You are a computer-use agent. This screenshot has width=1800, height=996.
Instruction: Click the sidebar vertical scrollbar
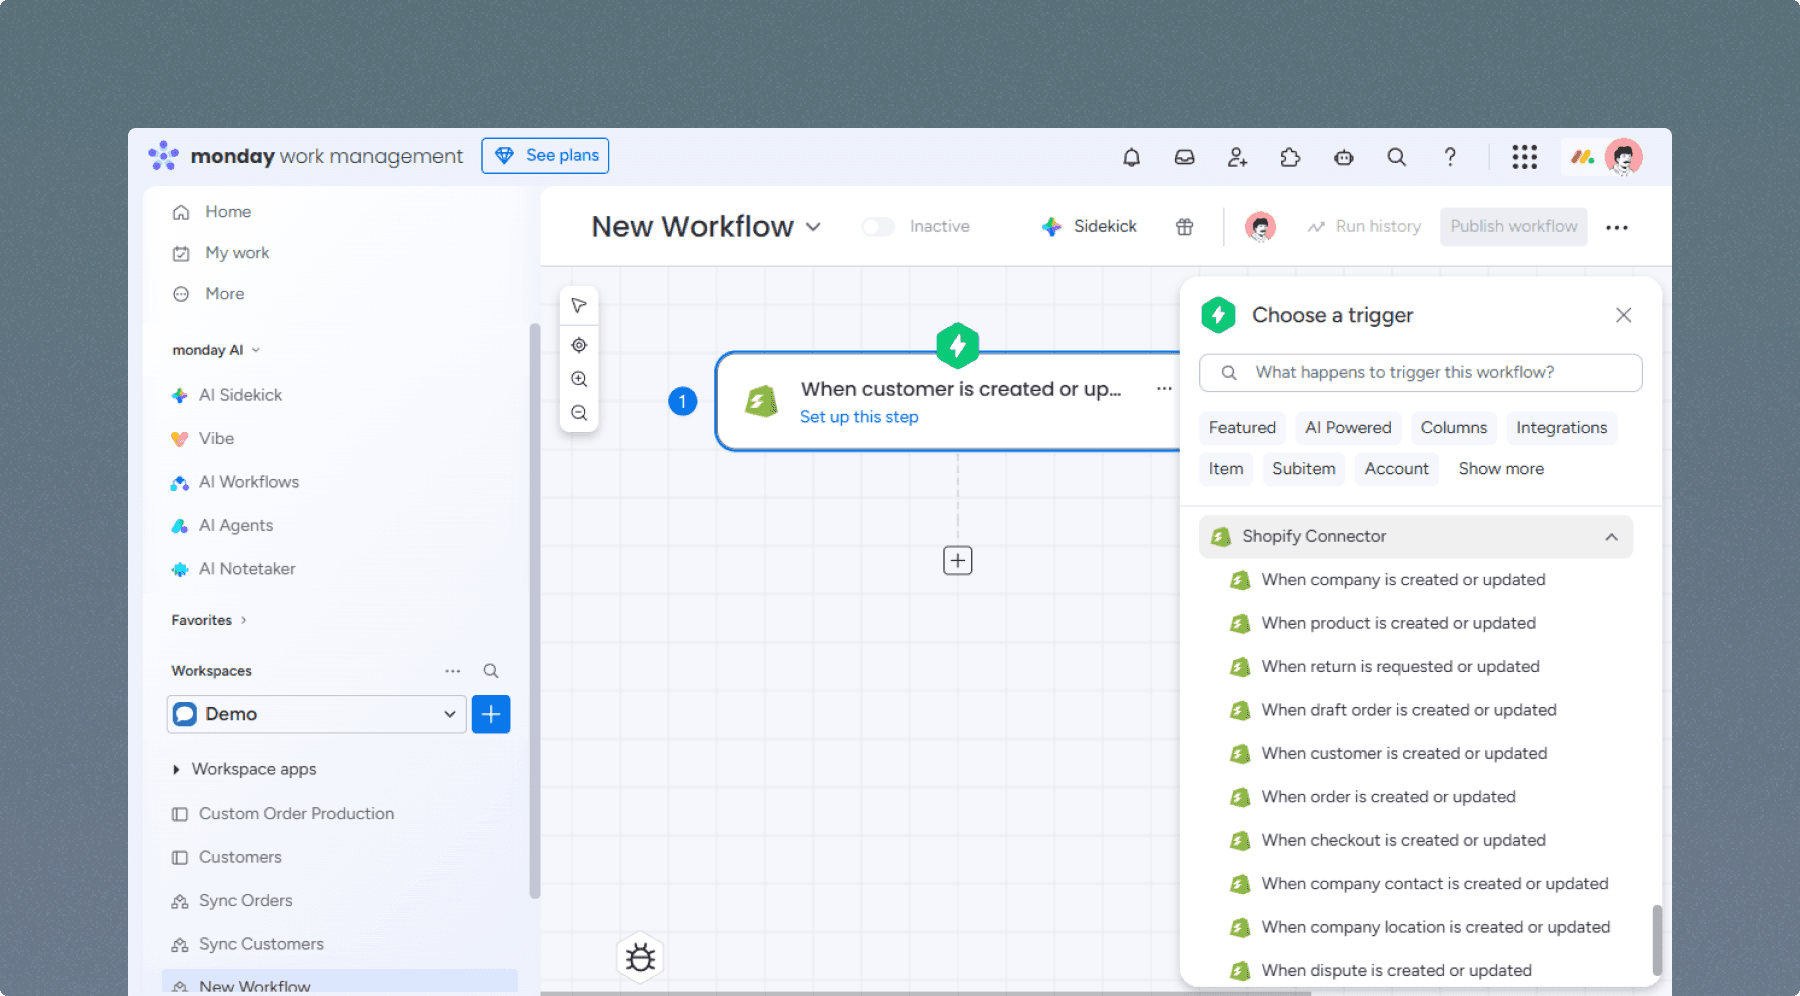[x=535, y=610]
